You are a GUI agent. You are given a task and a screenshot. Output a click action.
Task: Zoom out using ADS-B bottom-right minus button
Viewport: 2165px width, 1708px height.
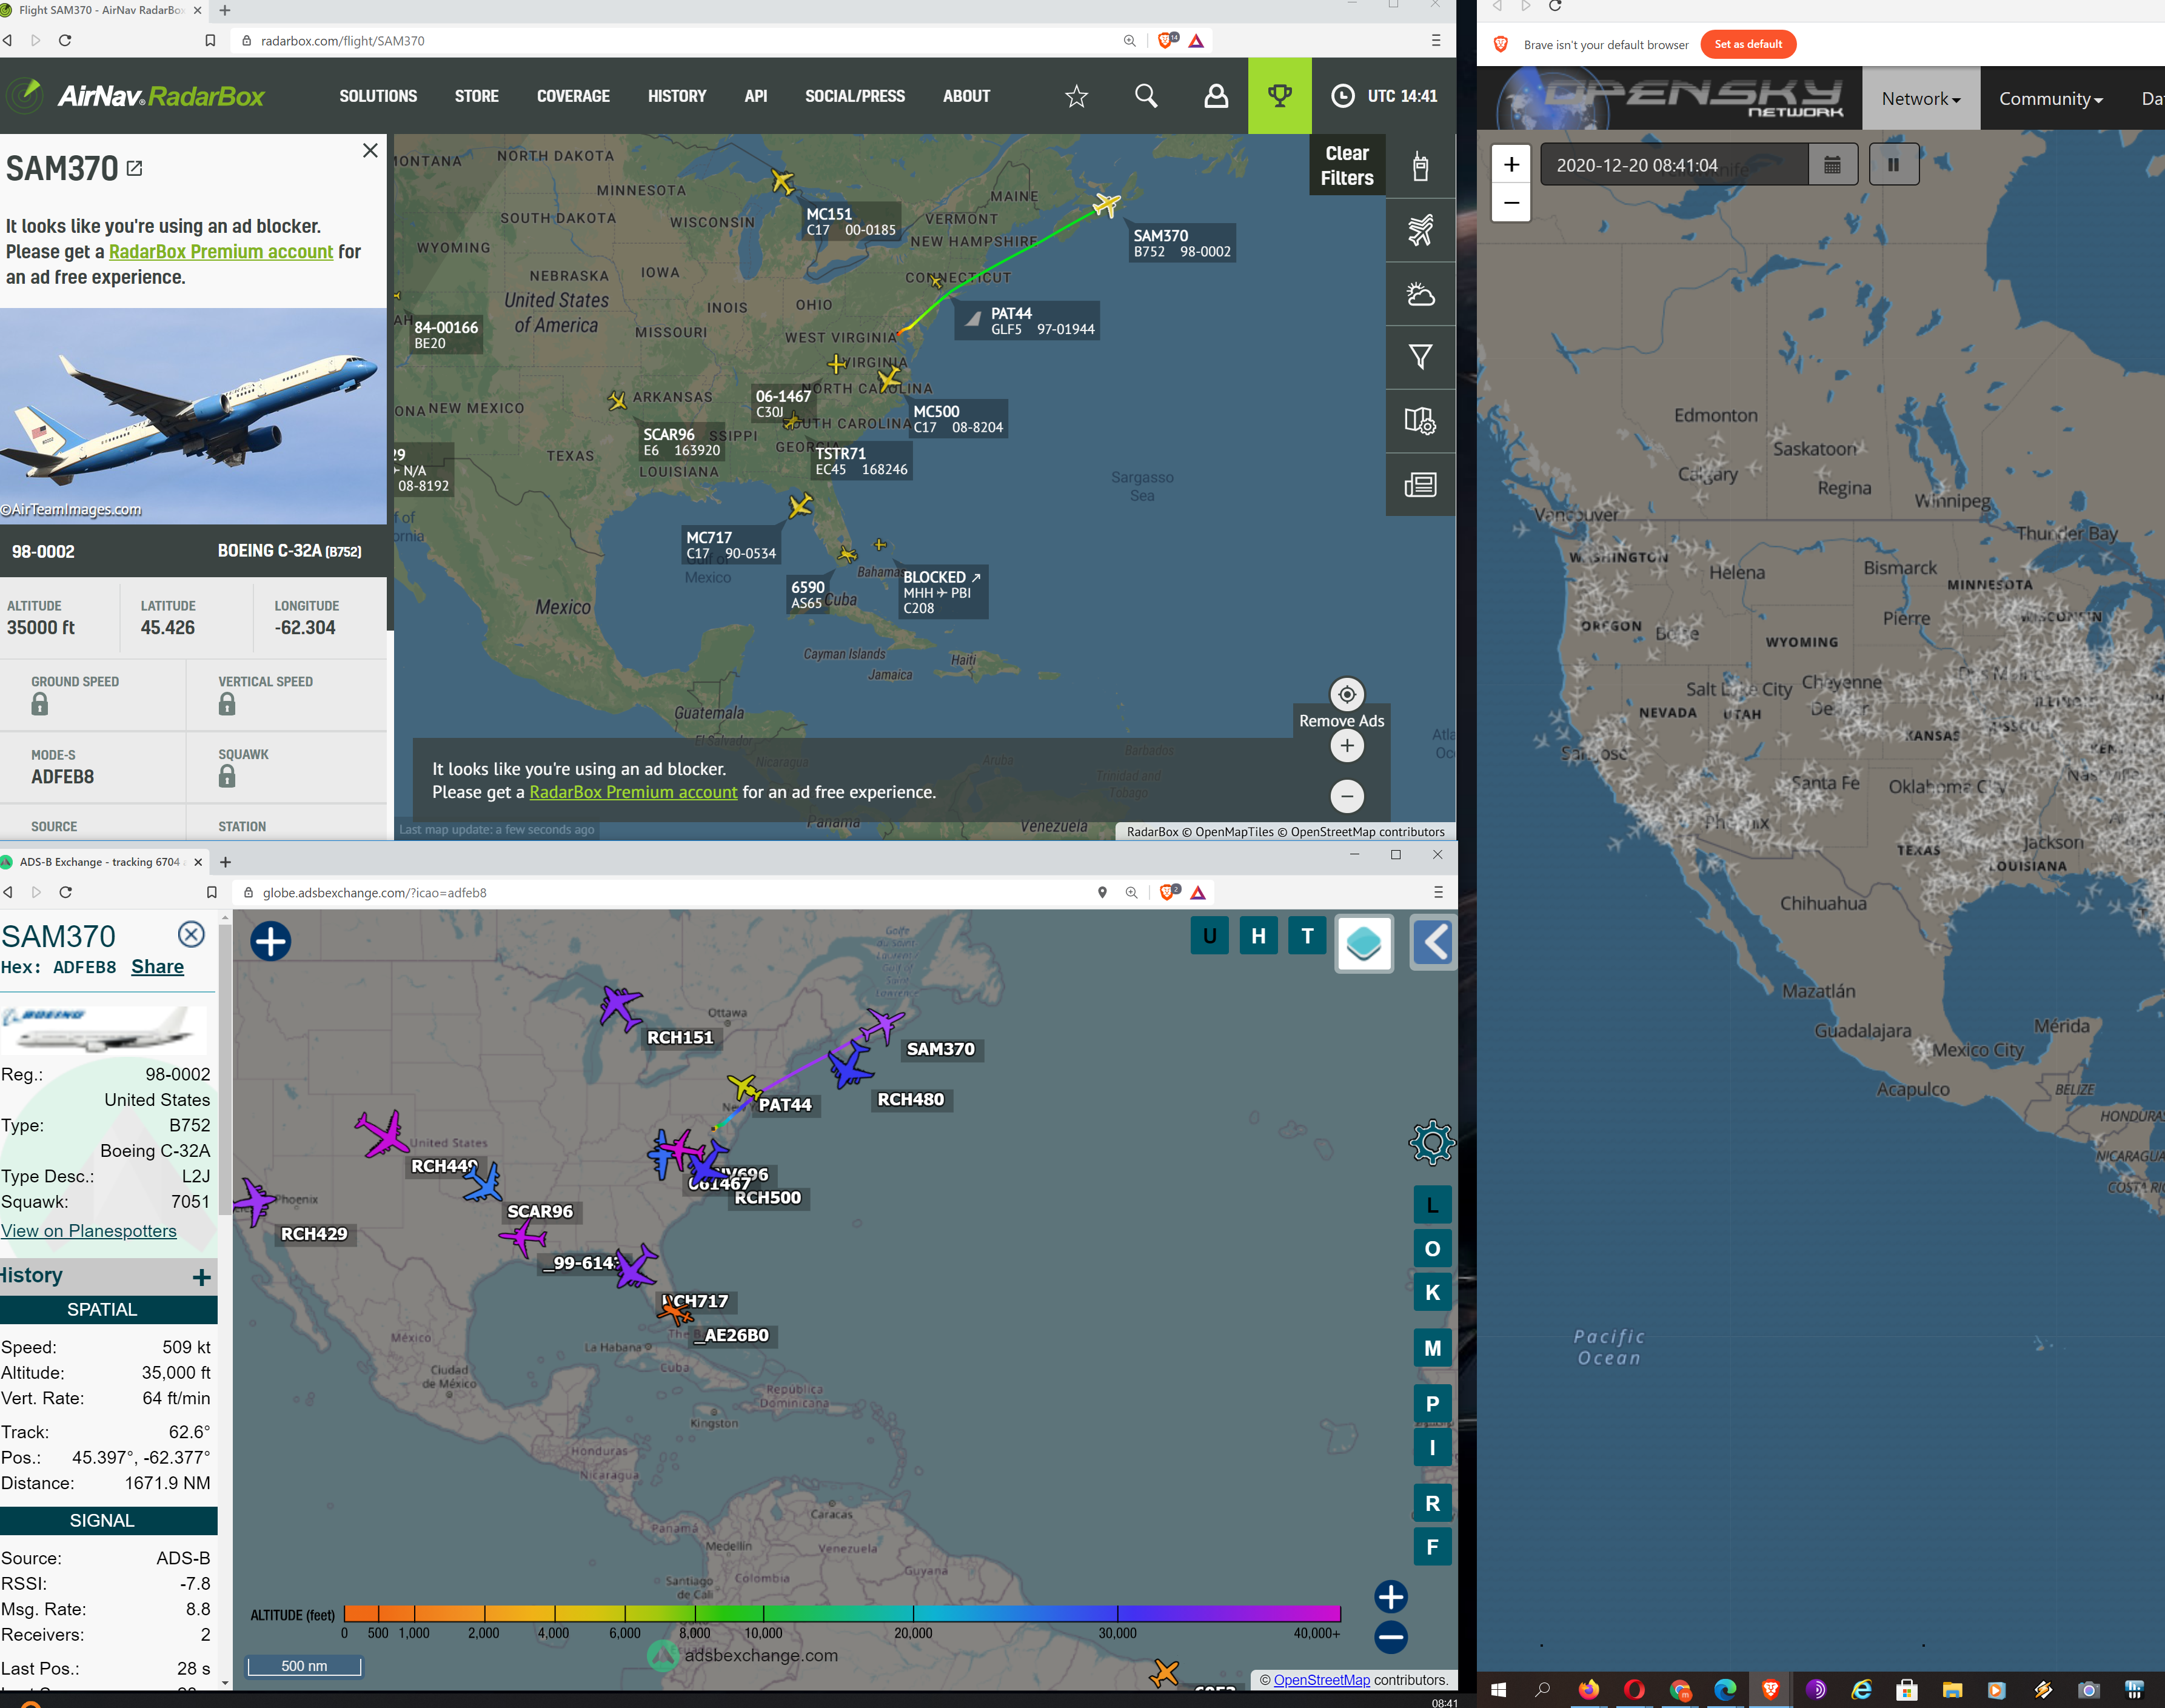click(x=1390, y=1637)
